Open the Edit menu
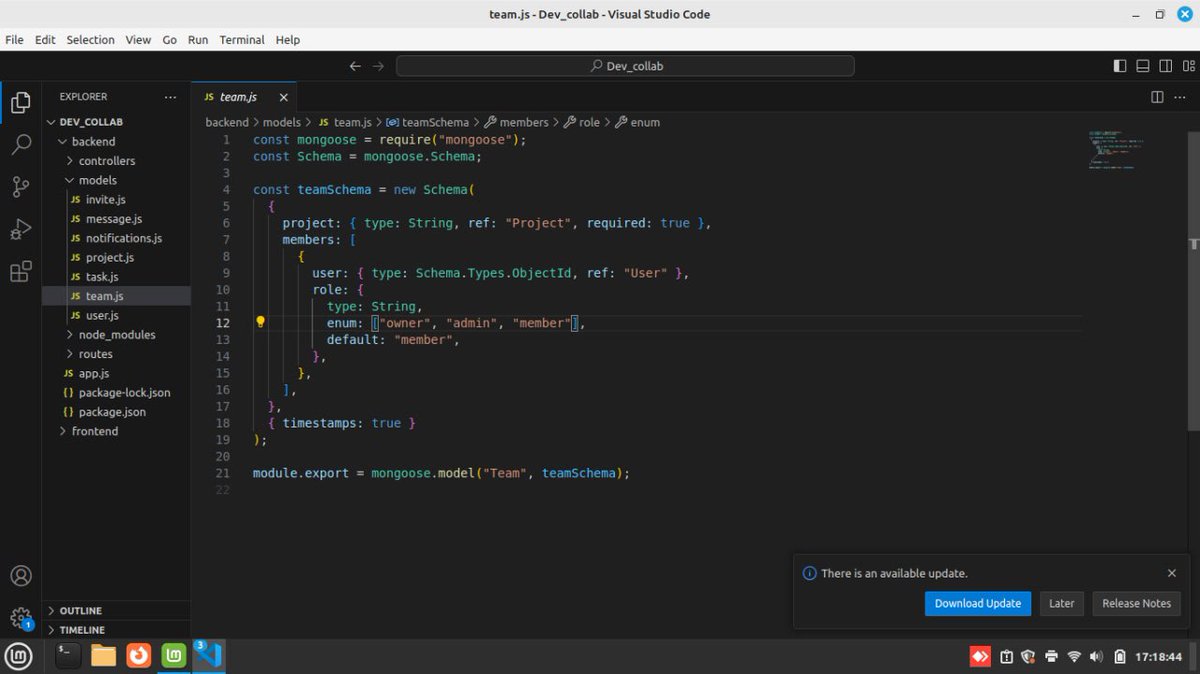 click(45, 40)
